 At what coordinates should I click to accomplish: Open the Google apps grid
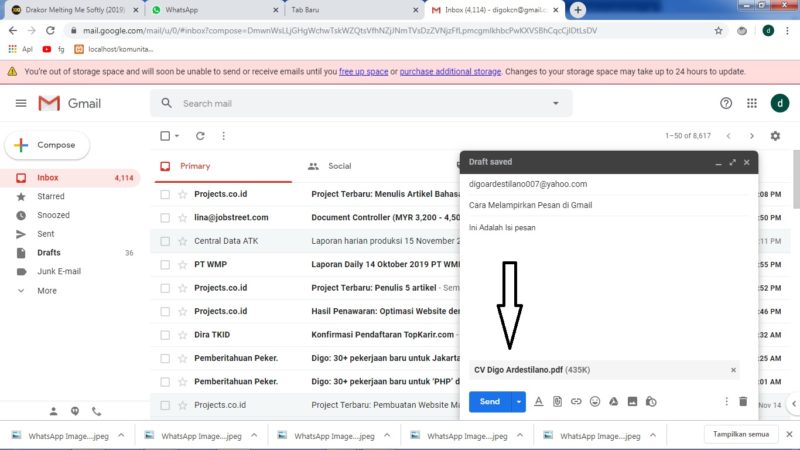click(752, 104)
